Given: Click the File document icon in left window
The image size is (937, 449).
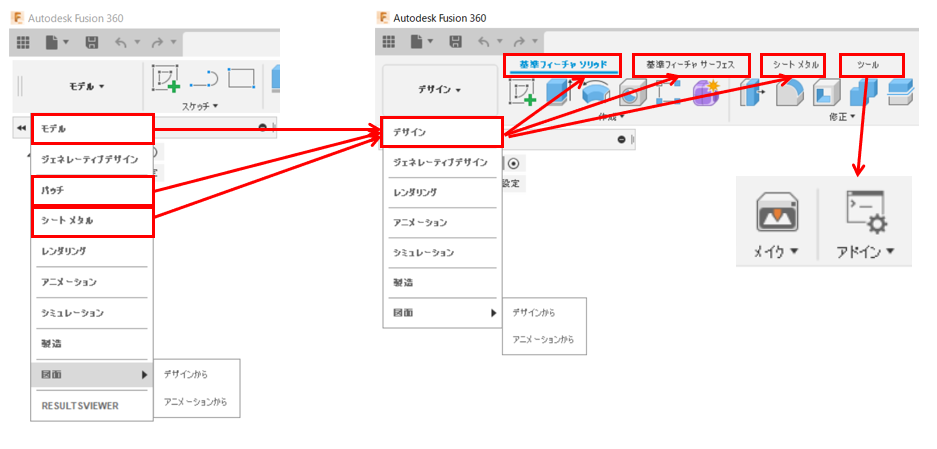Looking at the screenshot, I should [53, 42].
